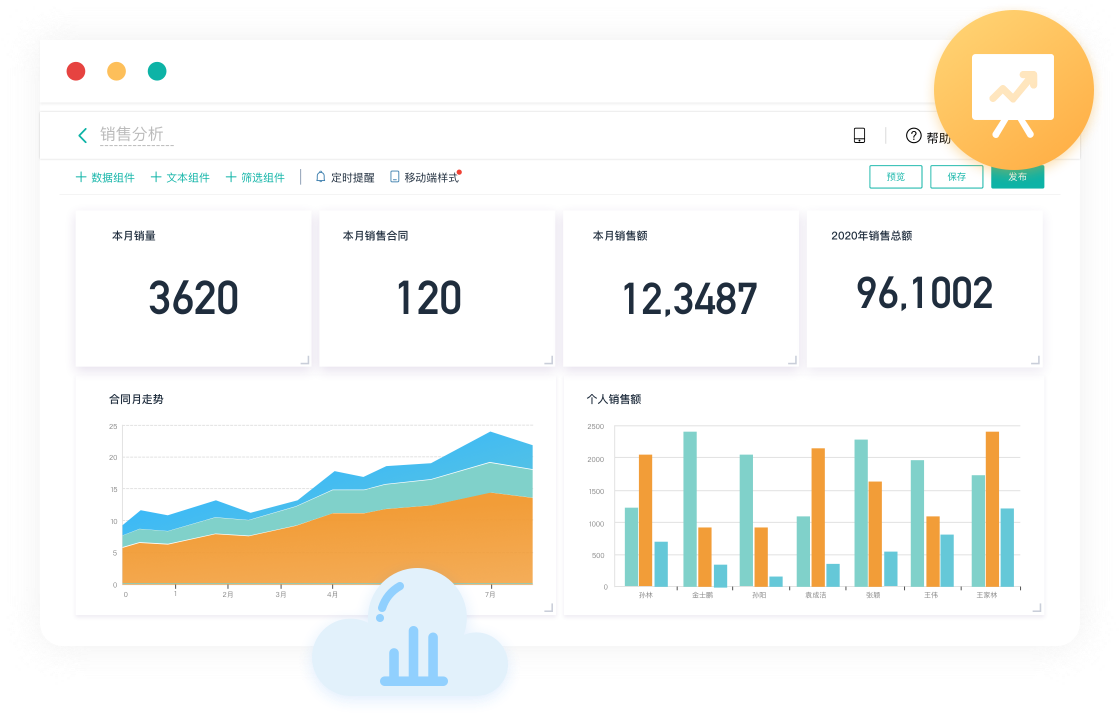The image size is (1120, 716).
Task: Click the mobile device preview icon
Action: 859,136
